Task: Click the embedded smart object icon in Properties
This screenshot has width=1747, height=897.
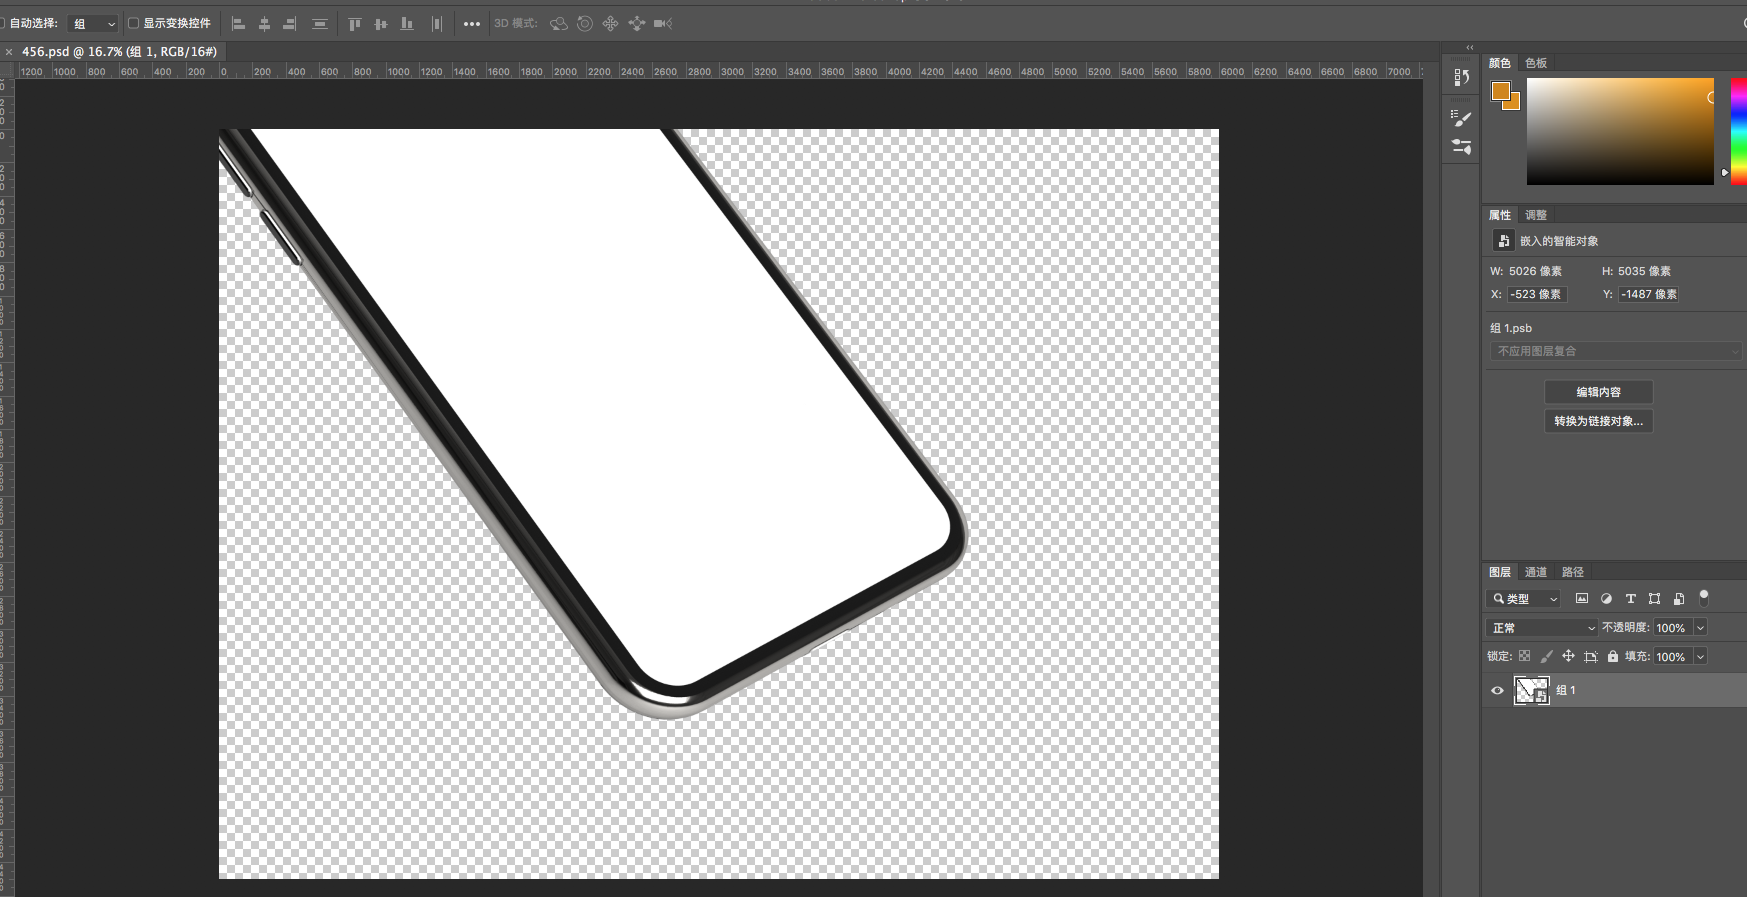Action: coord(1503,241)
